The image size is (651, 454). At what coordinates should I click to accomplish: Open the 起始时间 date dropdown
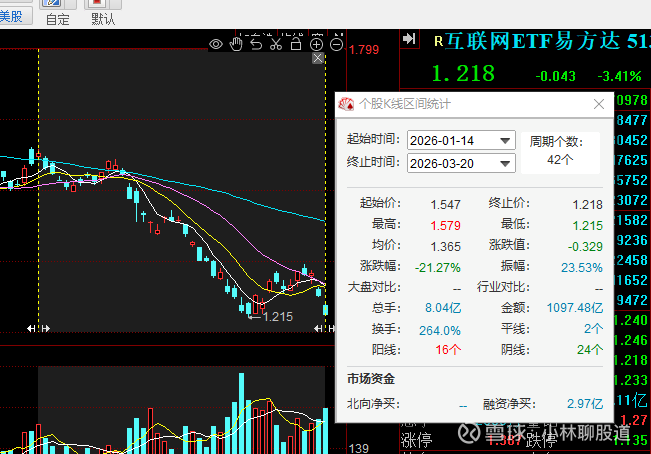click(505, 141)
